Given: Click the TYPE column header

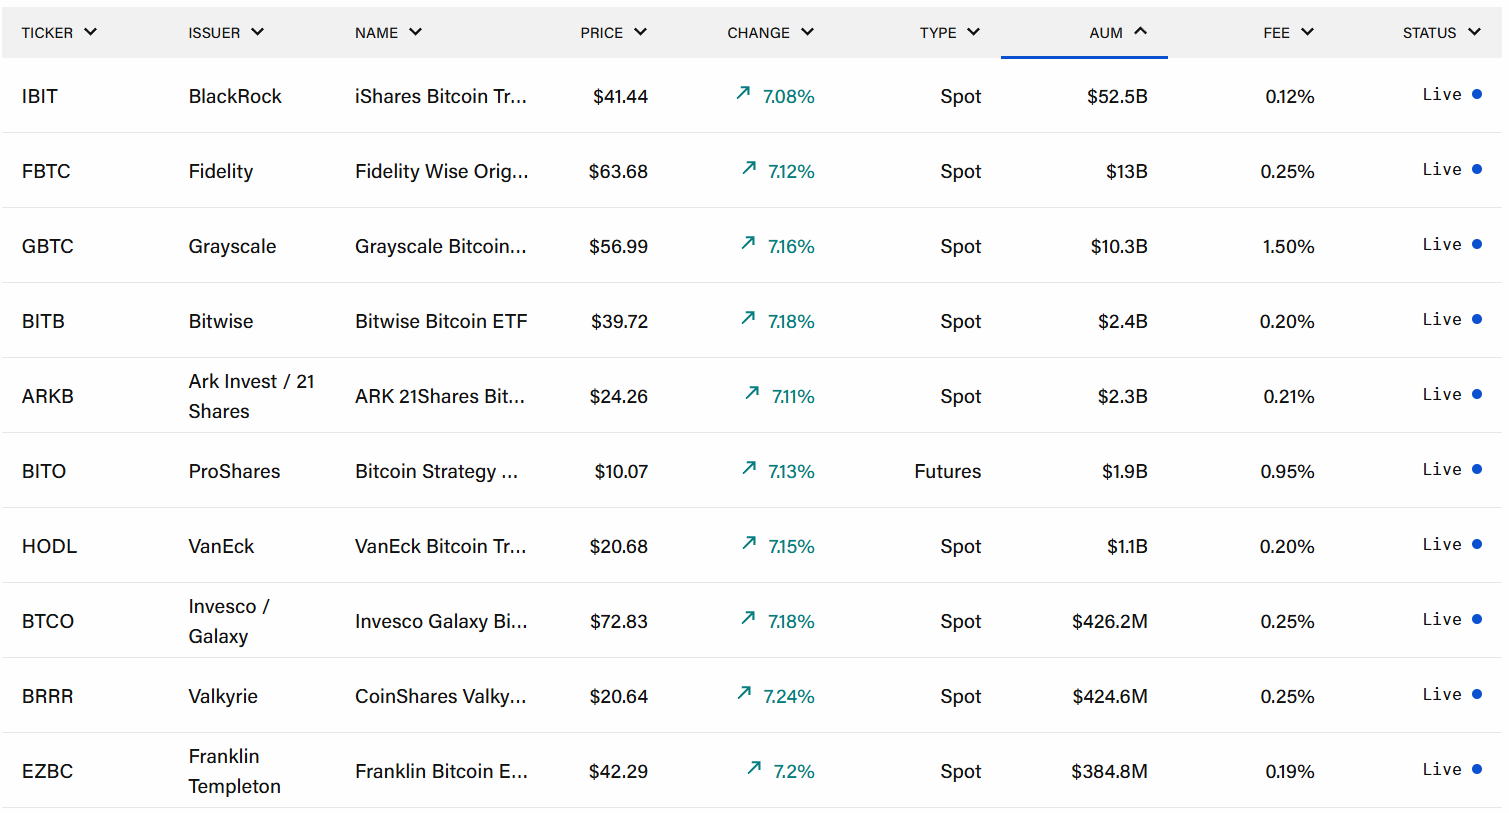Looking at the screenshot, I should click(949, 33).
